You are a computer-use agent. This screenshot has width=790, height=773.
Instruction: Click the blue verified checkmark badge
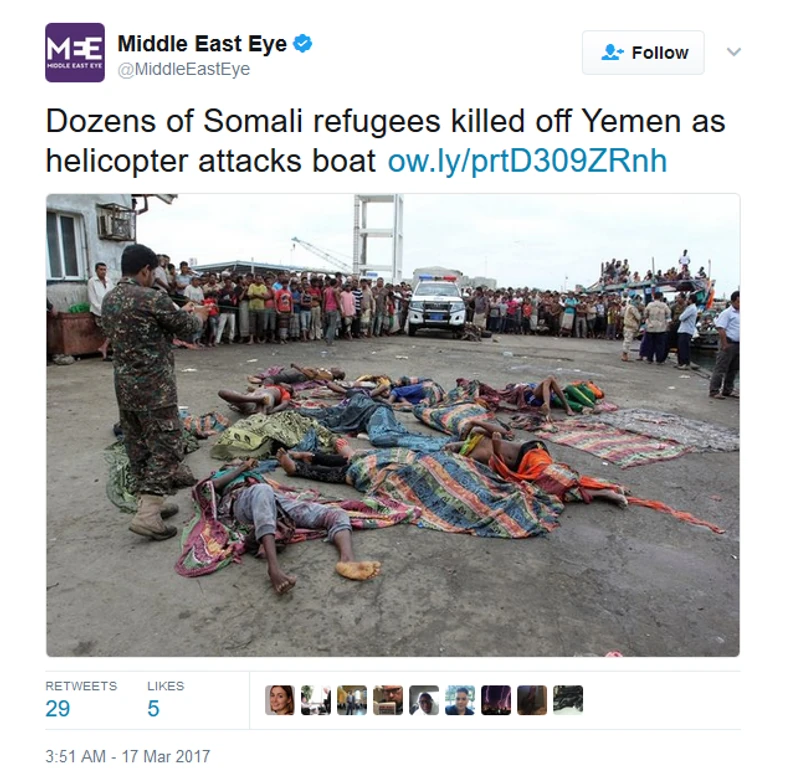(303, 43)
